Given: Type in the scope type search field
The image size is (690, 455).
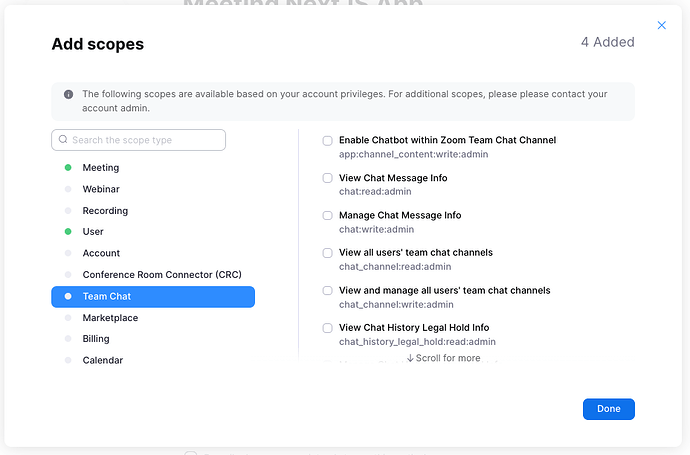Looking at the screenshot, I should point(145,140).
